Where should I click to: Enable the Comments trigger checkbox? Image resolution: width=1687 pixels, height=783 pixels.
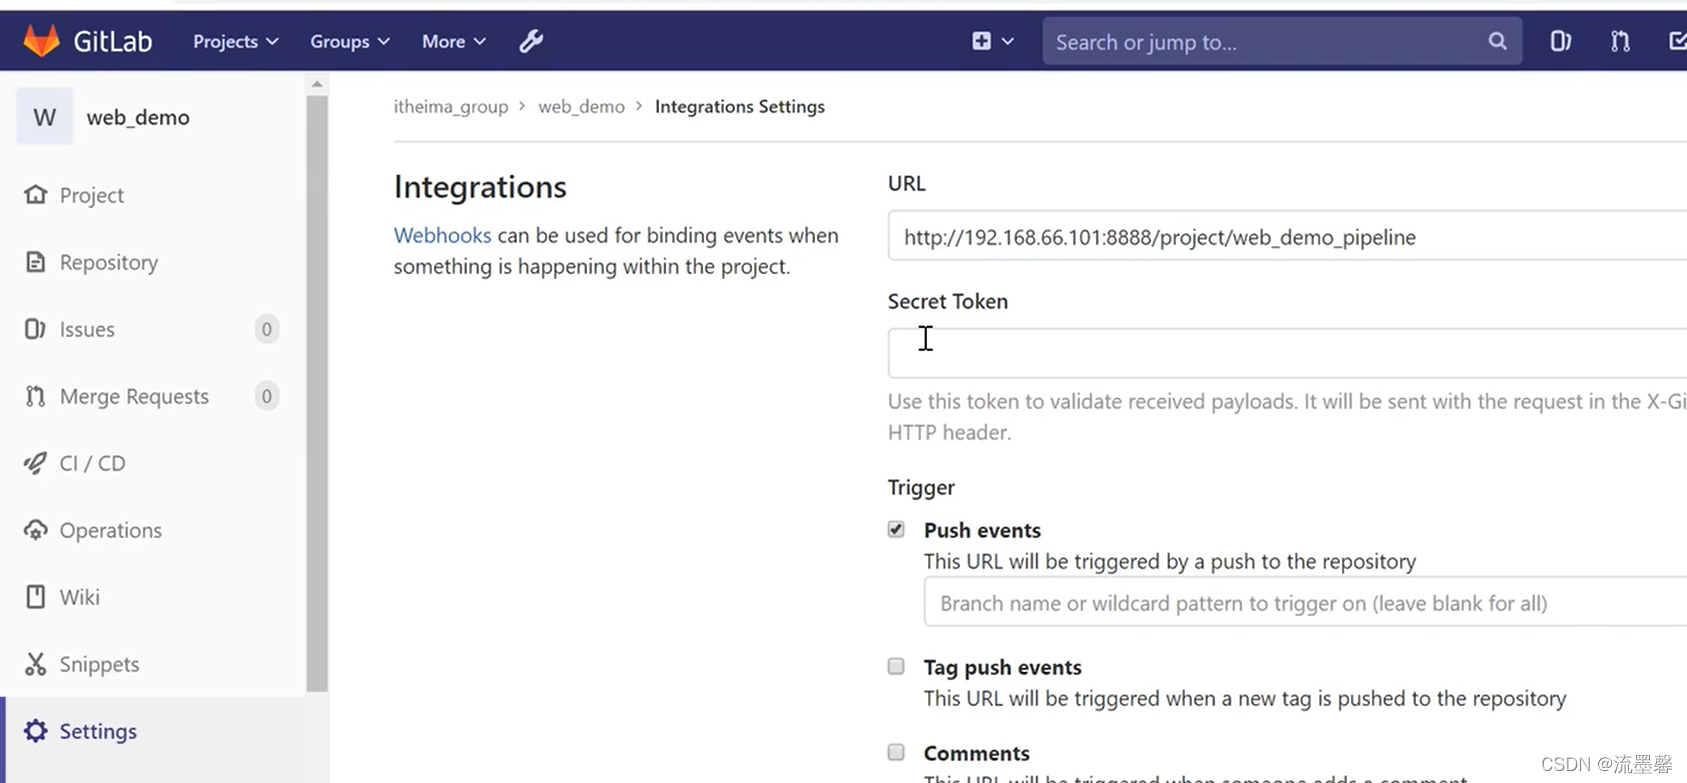(896, 752)
